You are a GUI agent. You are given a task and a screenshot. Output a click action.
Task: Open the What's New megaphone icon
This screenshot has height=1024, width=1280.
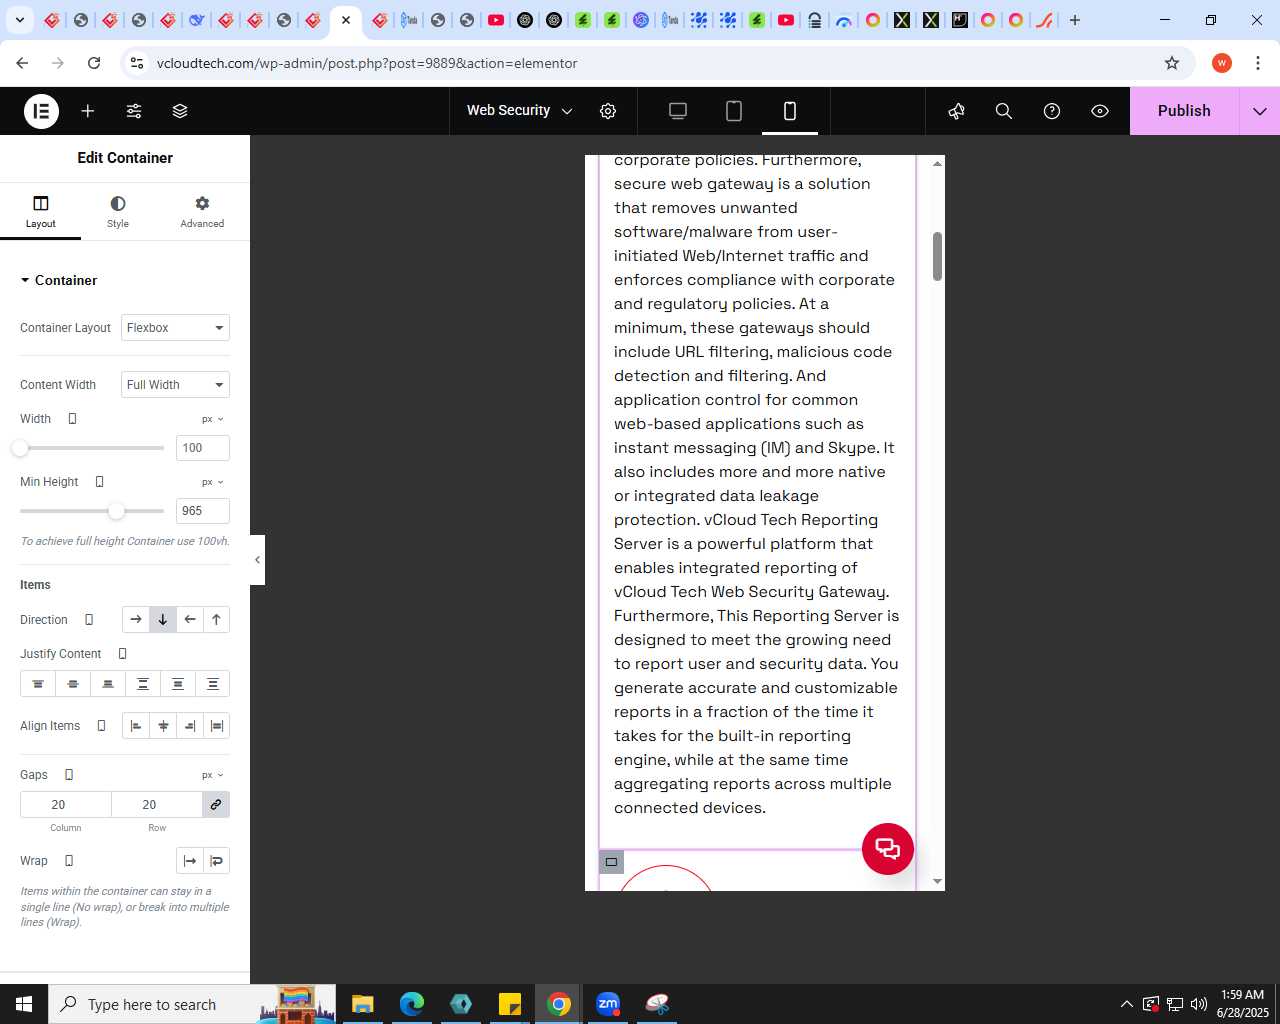point(956,111)
